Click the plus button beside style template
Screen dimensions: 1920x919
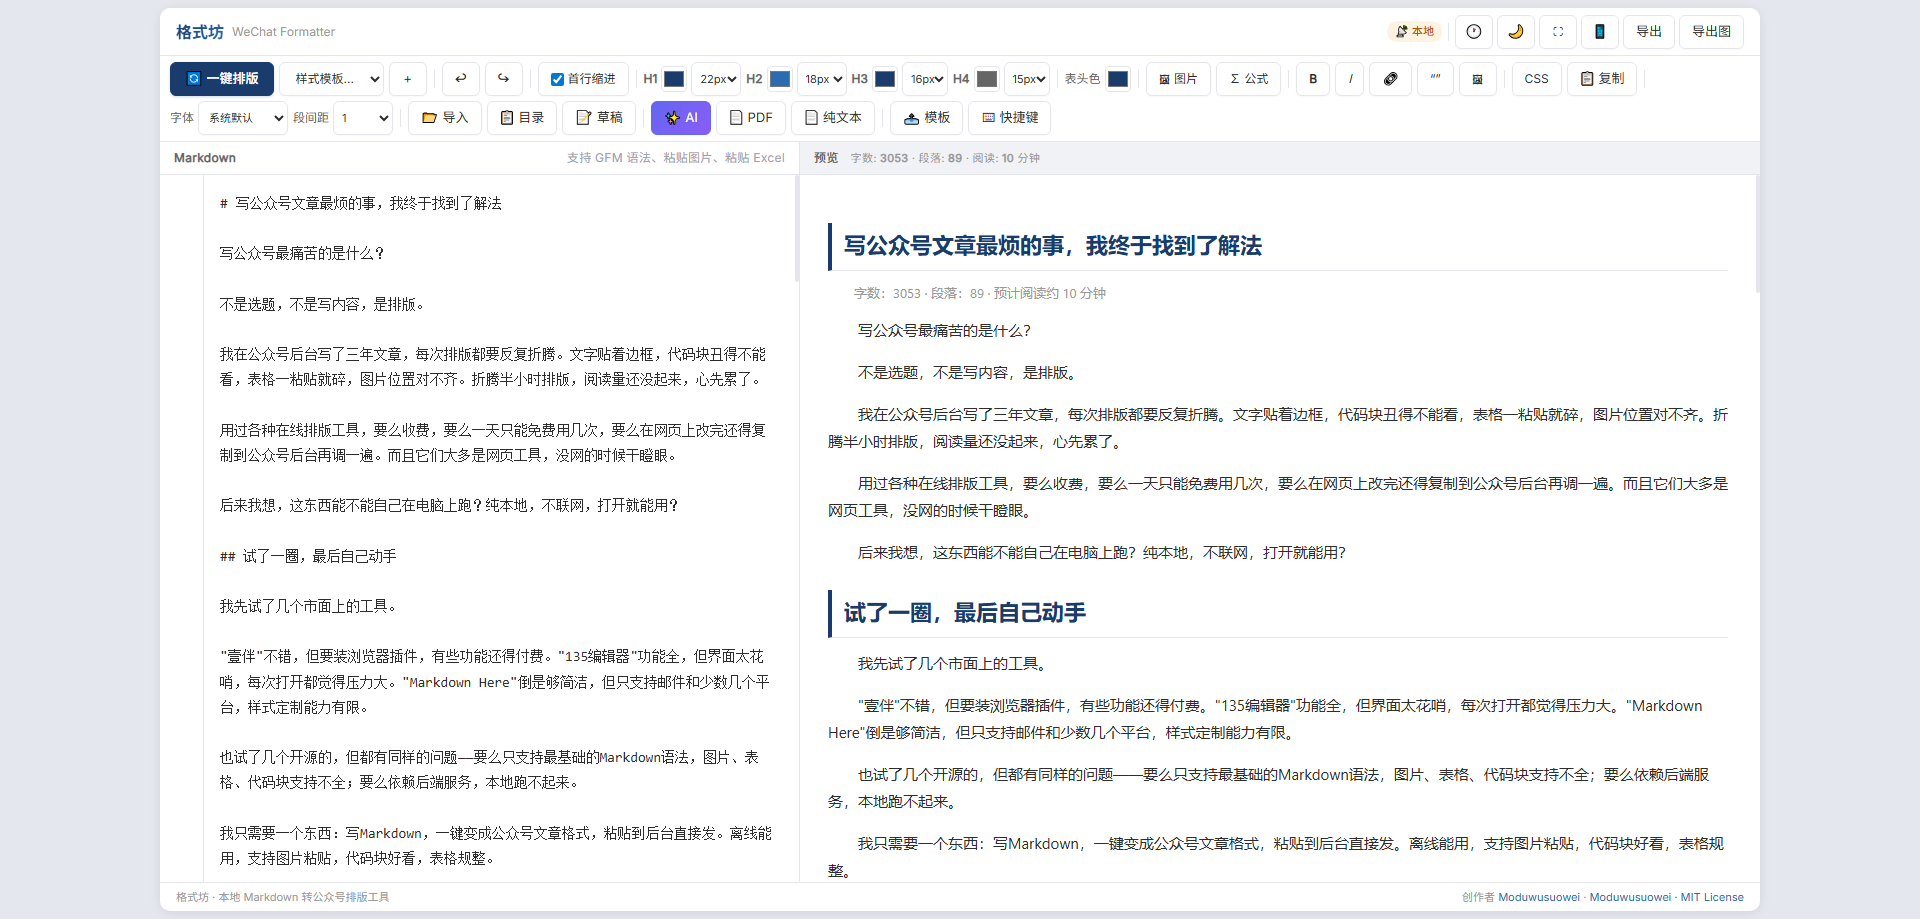(407, 79)
